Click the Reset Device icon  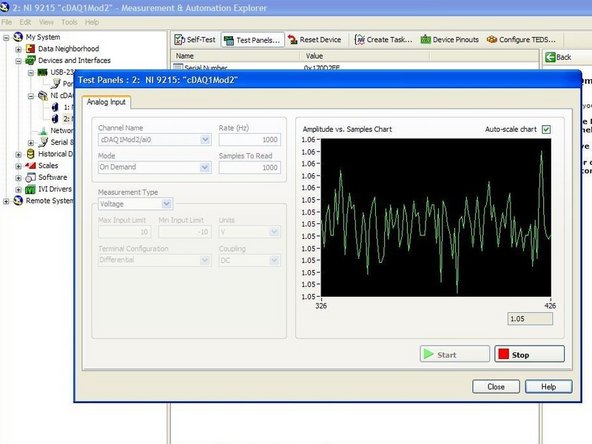[292, 39]
